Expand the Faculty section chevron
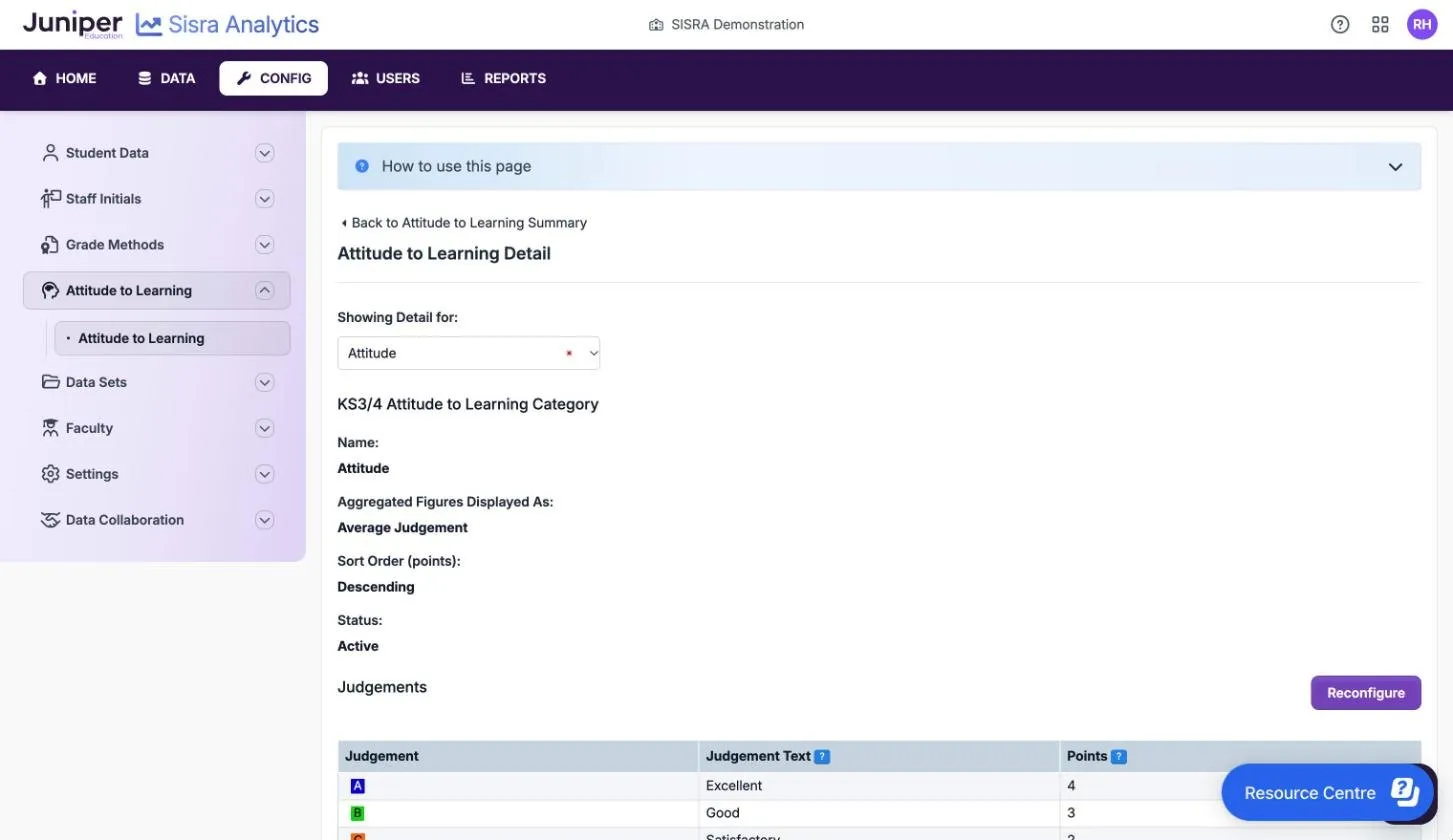Screen dimensions: 1453x840 point(264,428)
